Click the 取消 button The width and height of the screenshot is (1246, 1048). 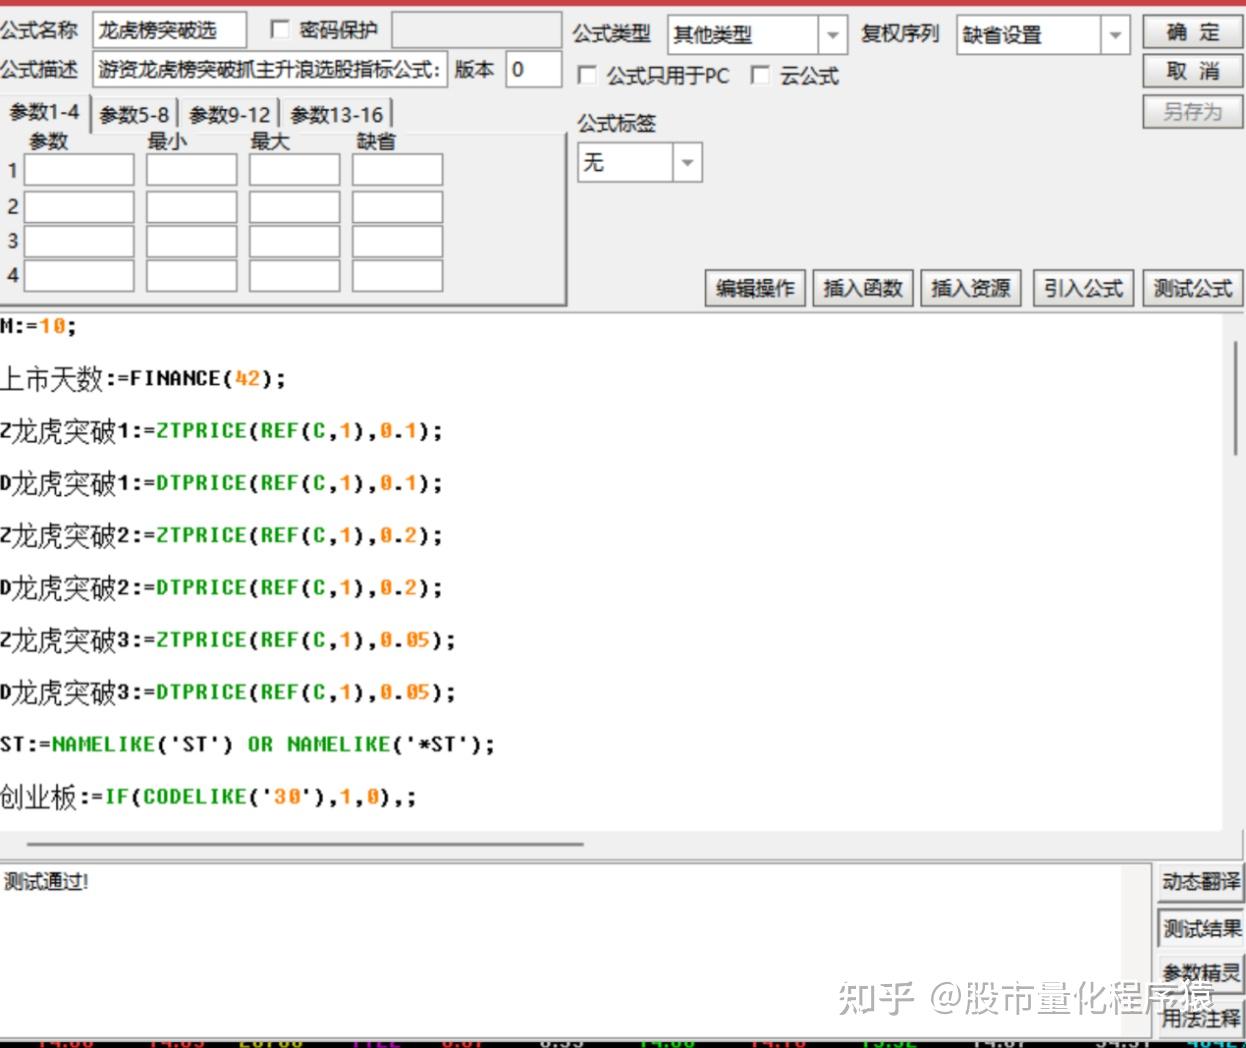(1192, 71)
